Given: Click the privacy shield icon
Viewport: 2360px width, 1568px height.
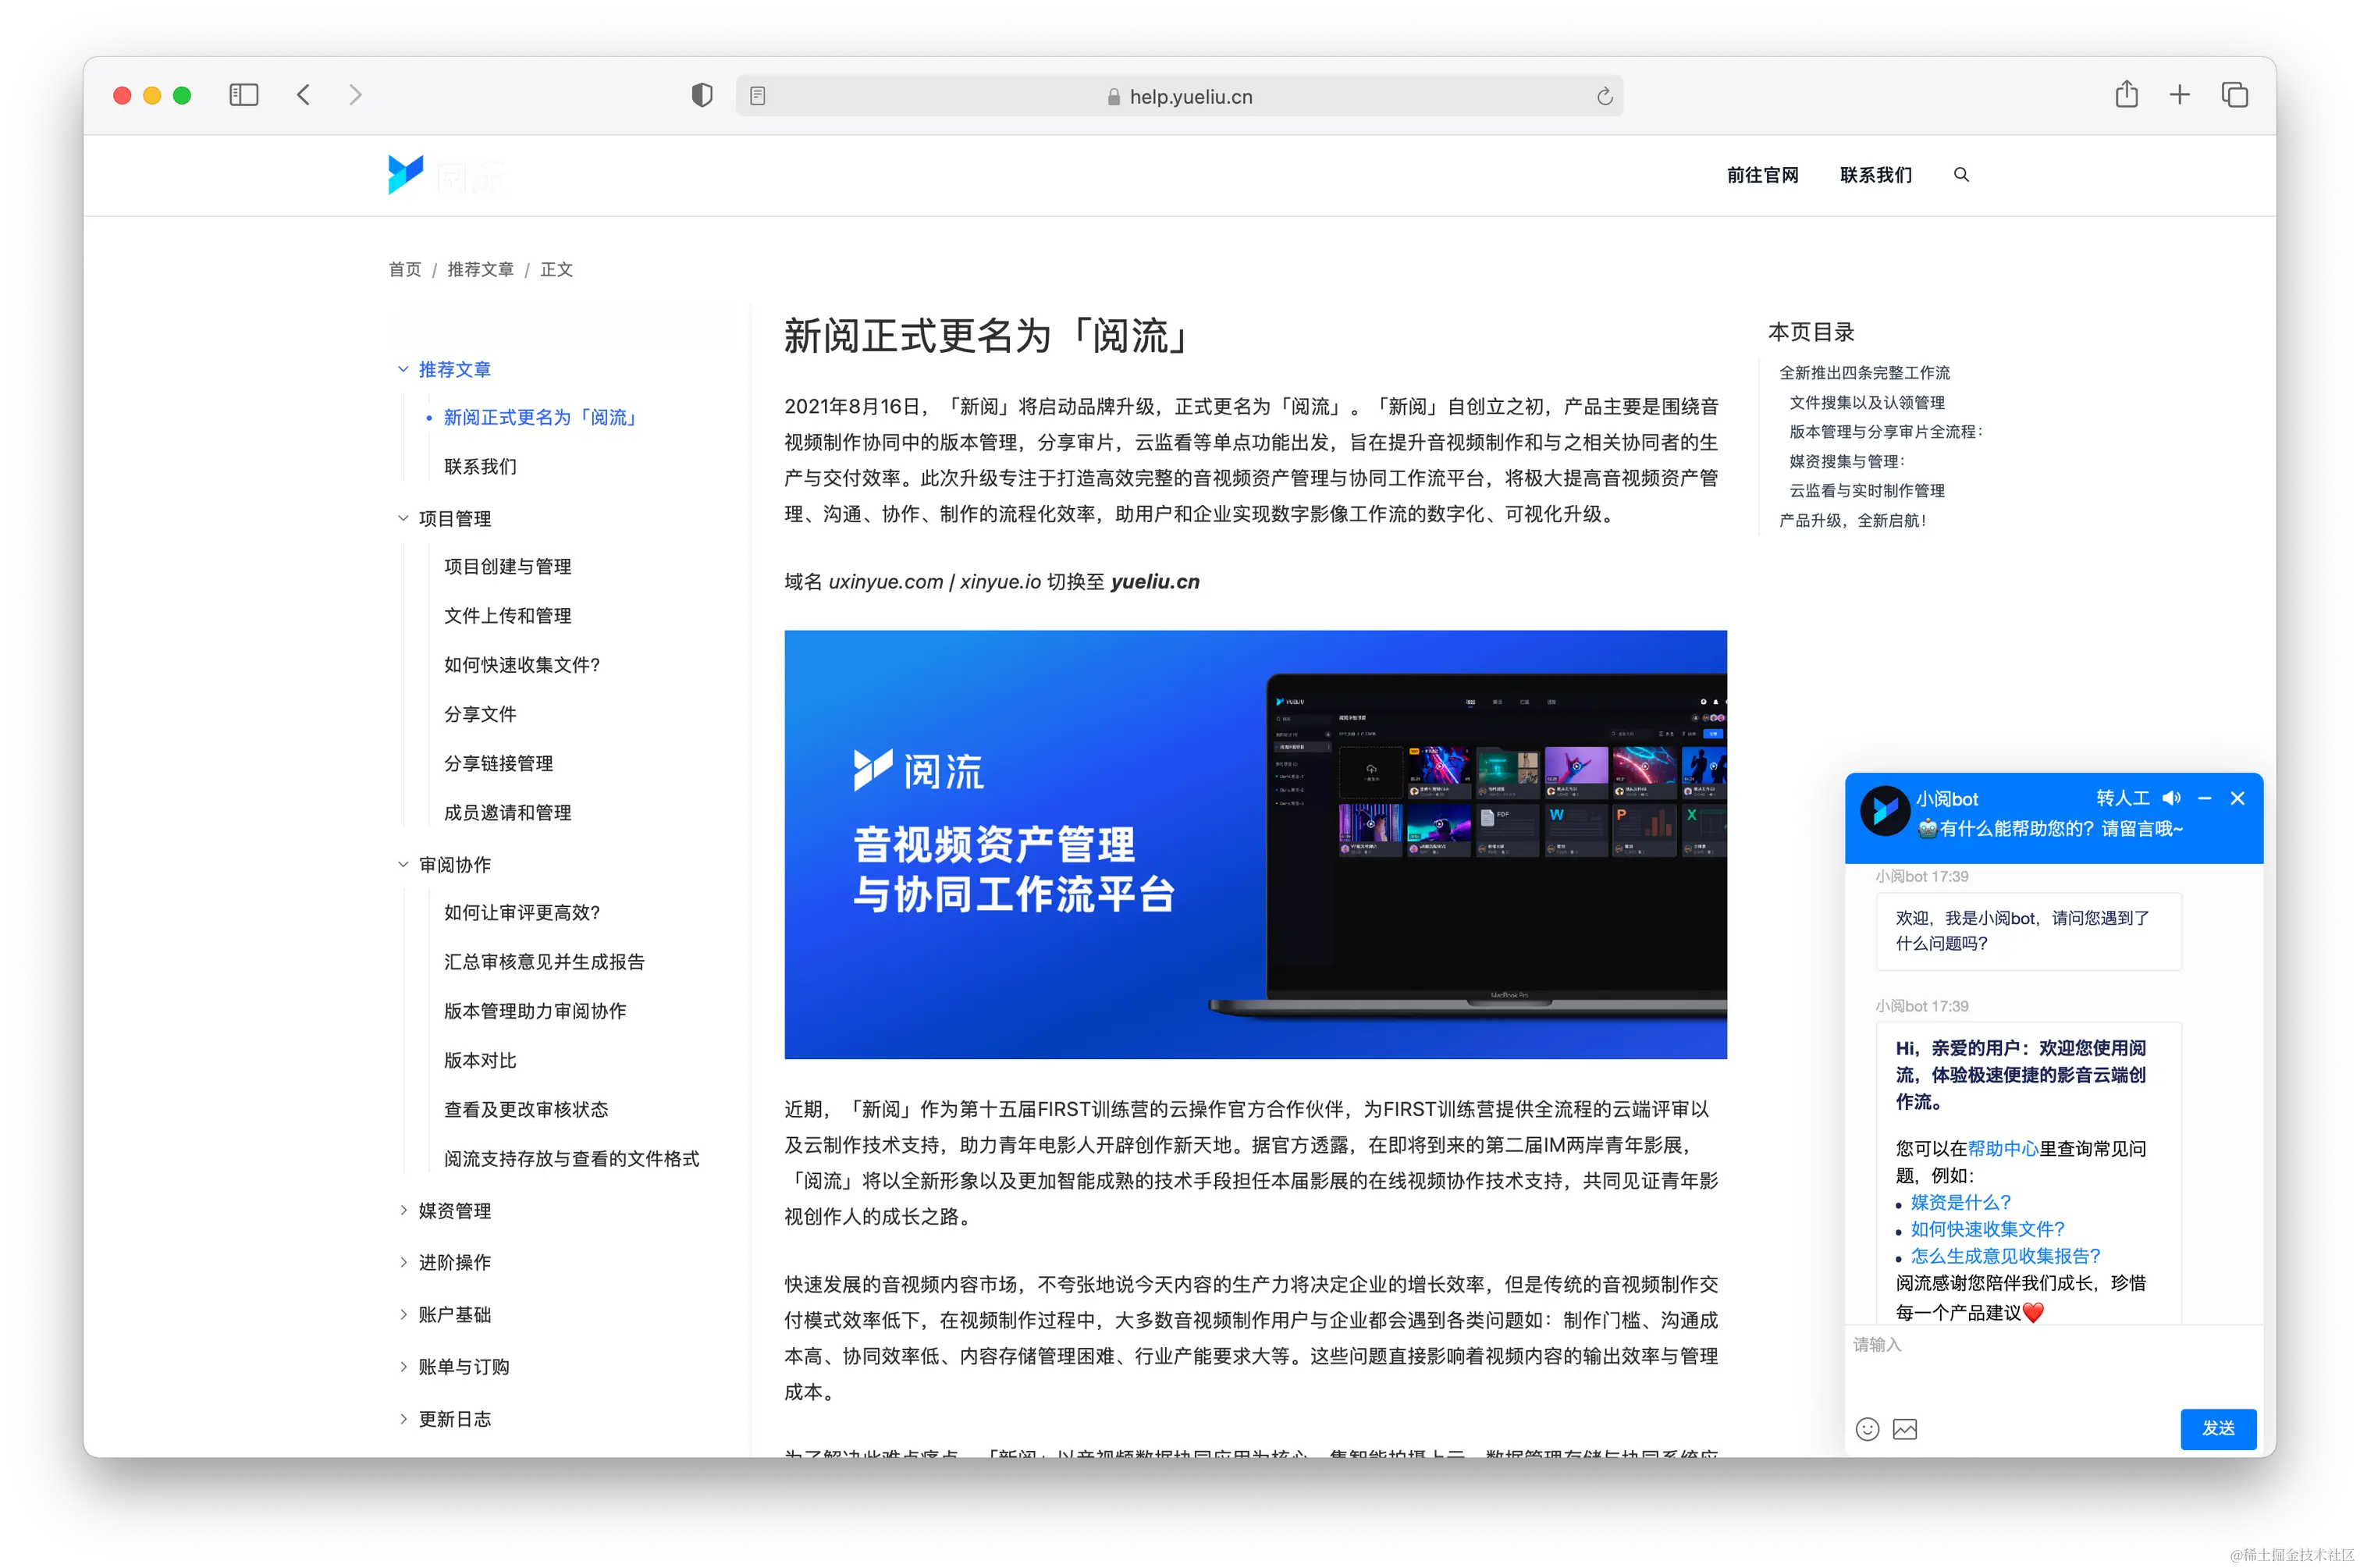Looking at the screenshot, I should click(702, 95).
